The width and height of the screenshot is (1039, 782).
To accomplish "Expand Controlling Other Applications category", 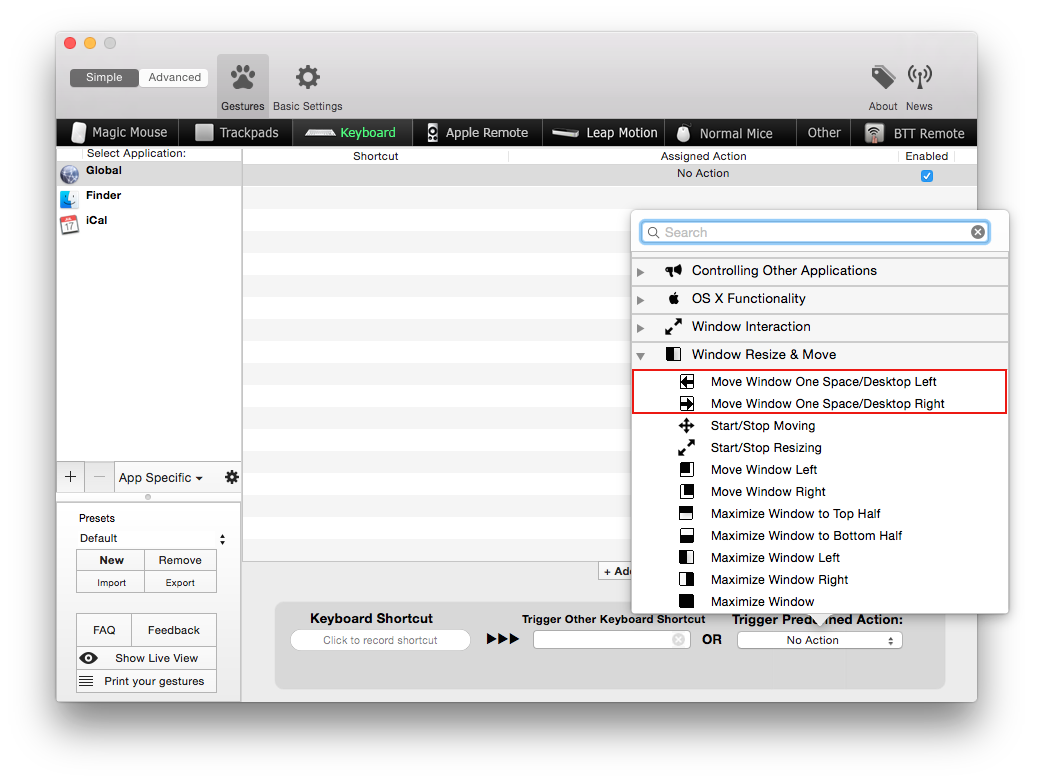I will pos(640,272).
